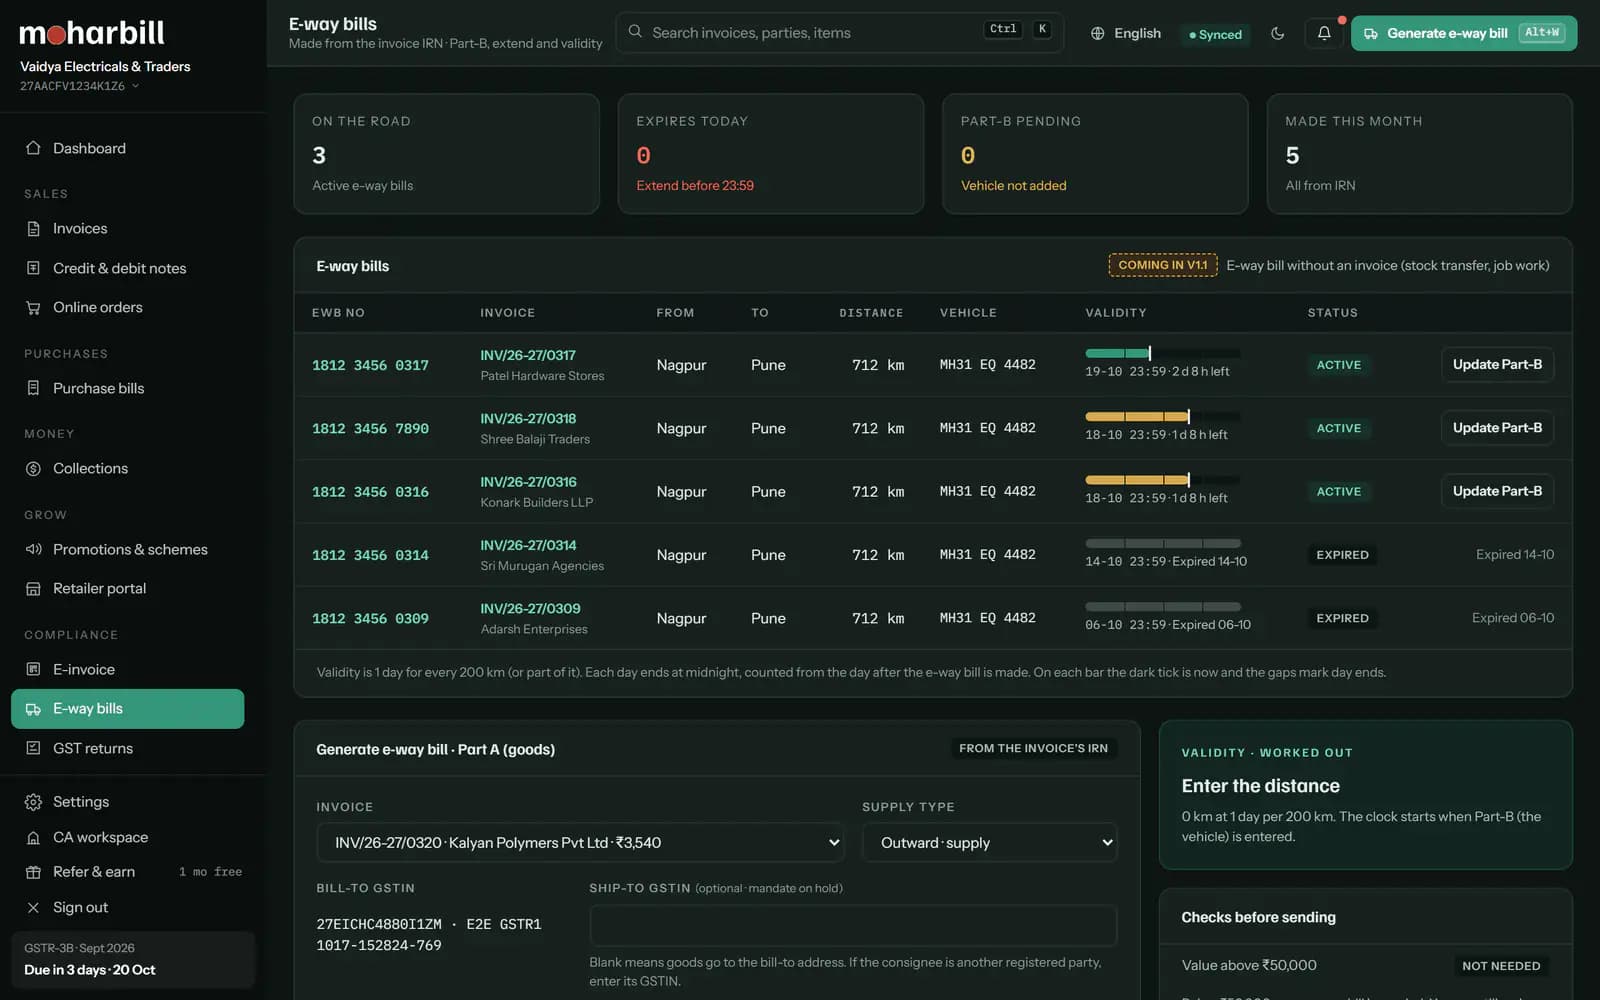Toggle dark mode moon icon
1600x1000 pixels.
[1277, 33]
